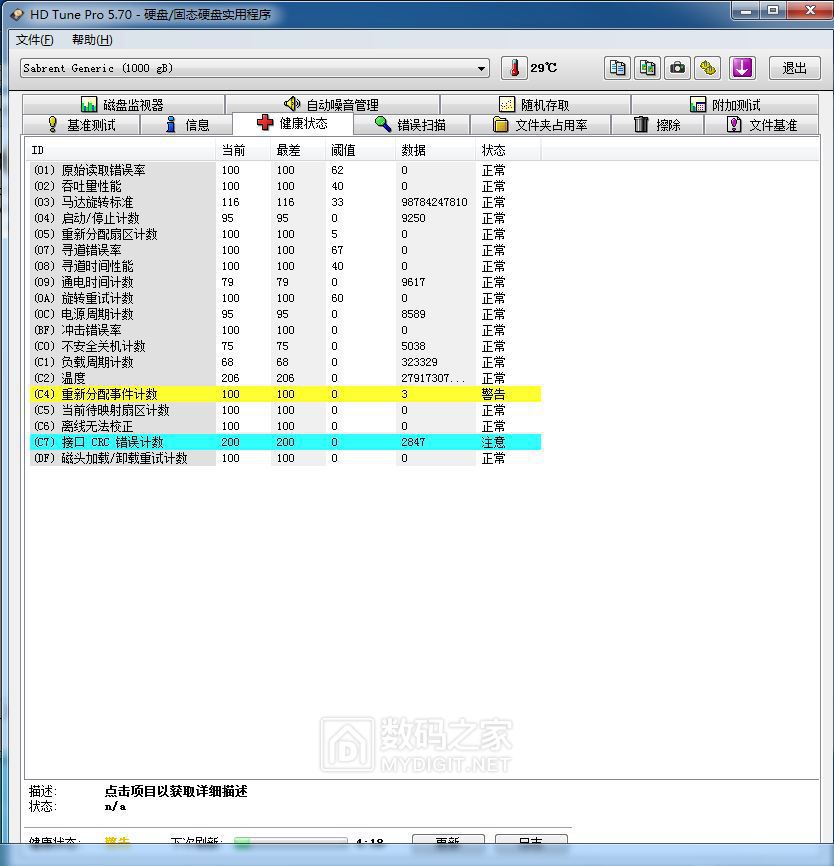
Task: Switch to the 磁盘监视器 tab
Action: coord(123,104)
